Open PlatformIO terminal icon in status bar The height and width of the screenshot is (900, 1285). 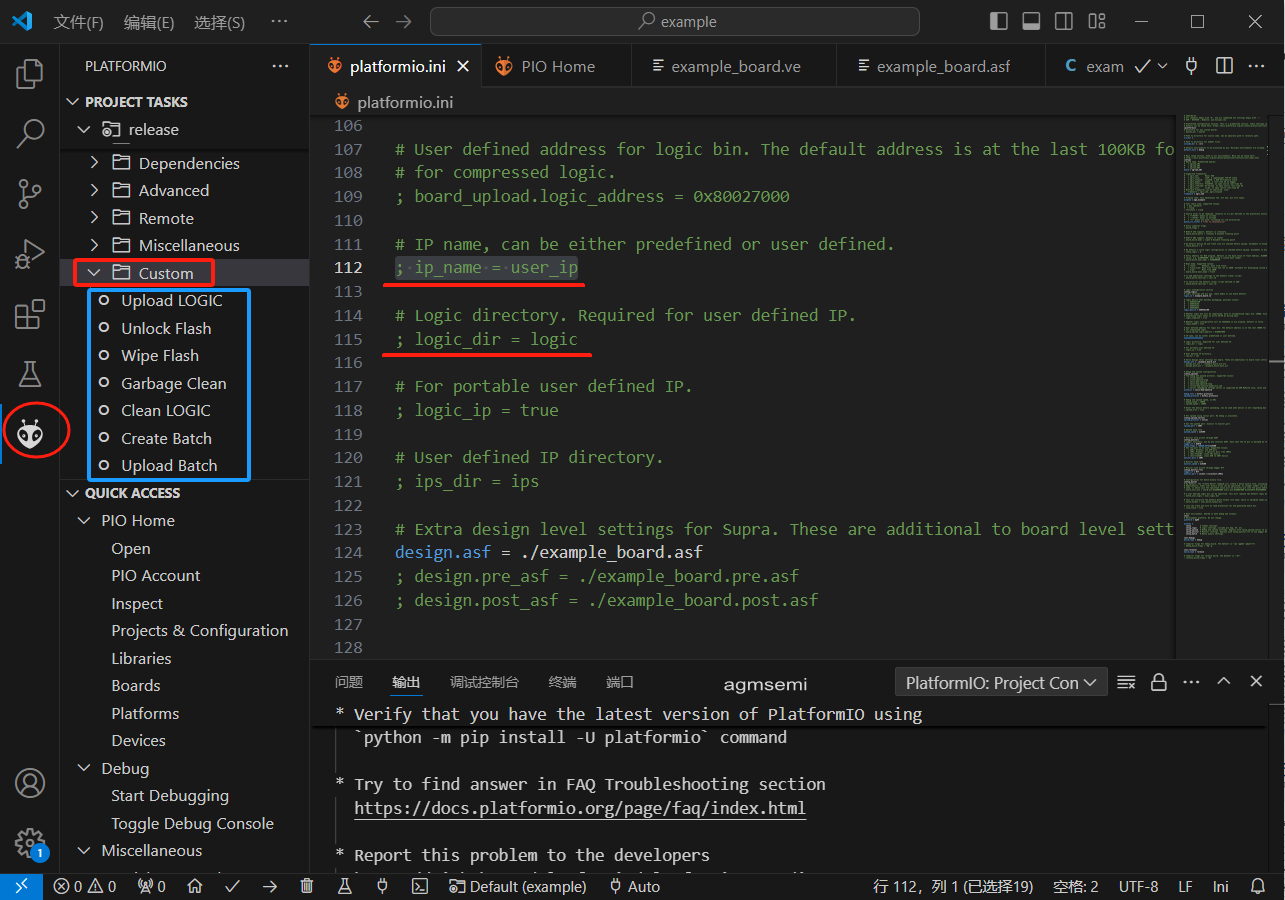pyautogui.click(x=420, y=886)
